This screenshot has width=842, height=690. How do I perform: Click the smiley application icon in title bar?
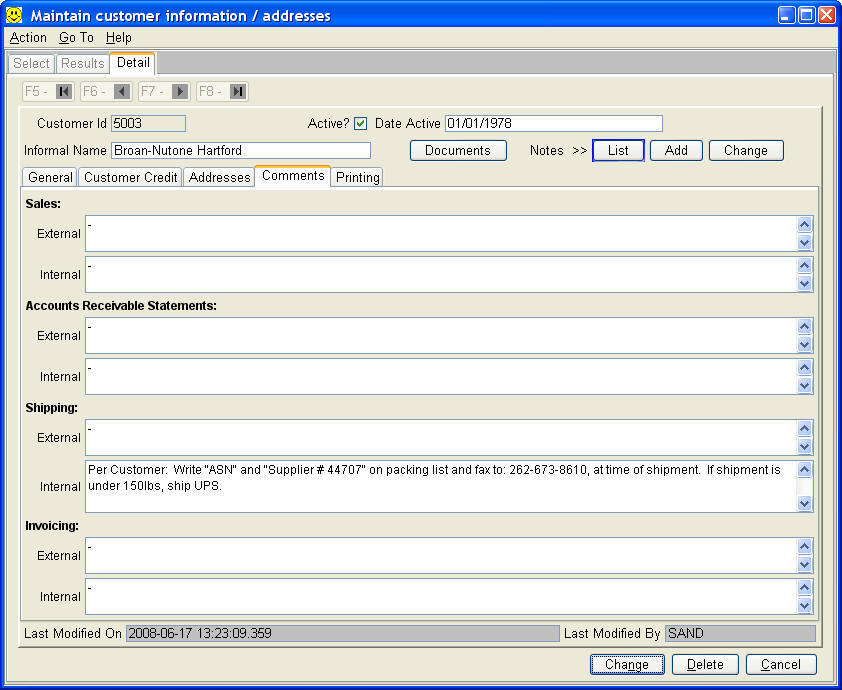14,15
